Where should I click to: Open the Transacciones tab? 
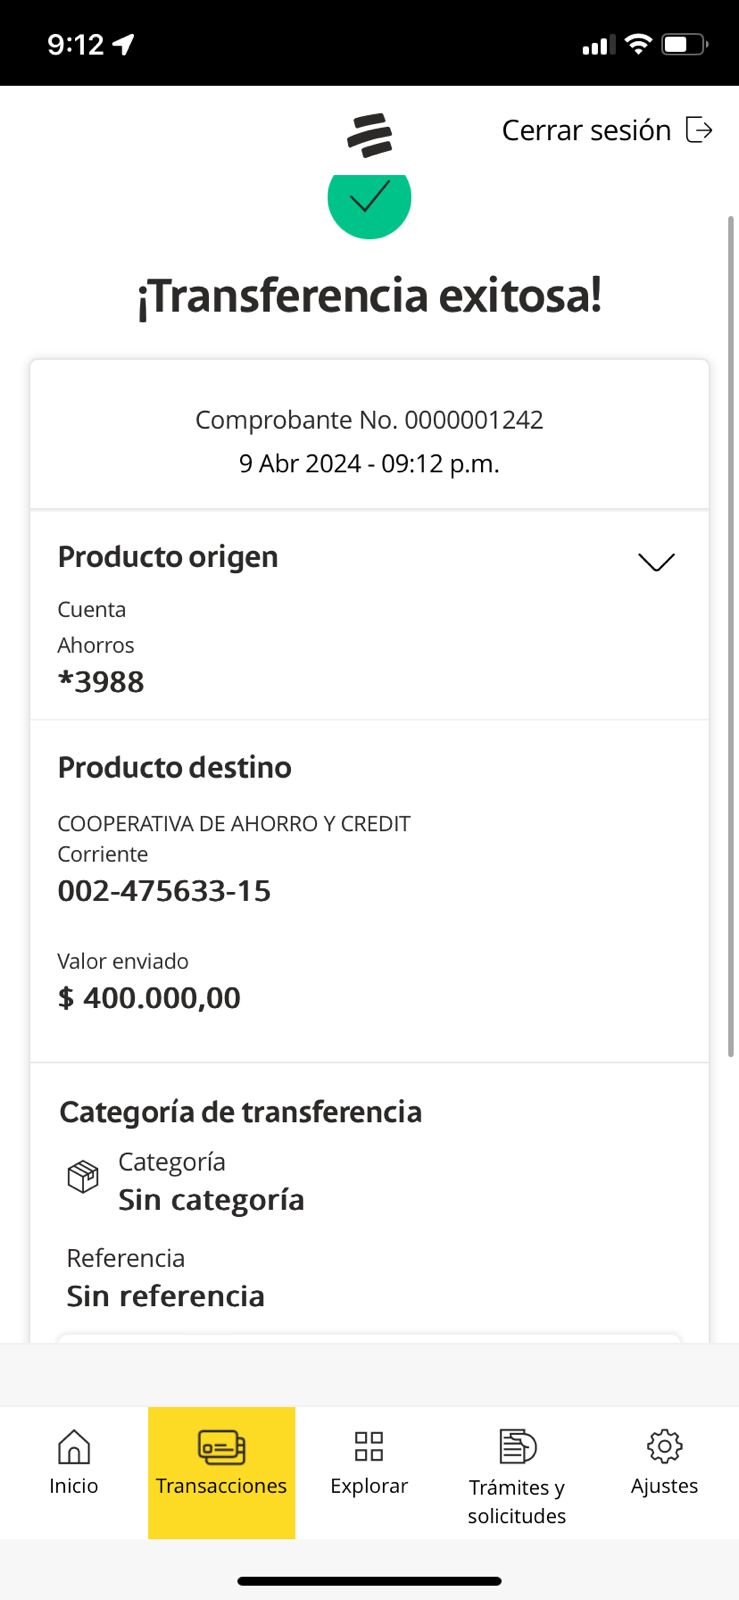(x=221, y=1471)
